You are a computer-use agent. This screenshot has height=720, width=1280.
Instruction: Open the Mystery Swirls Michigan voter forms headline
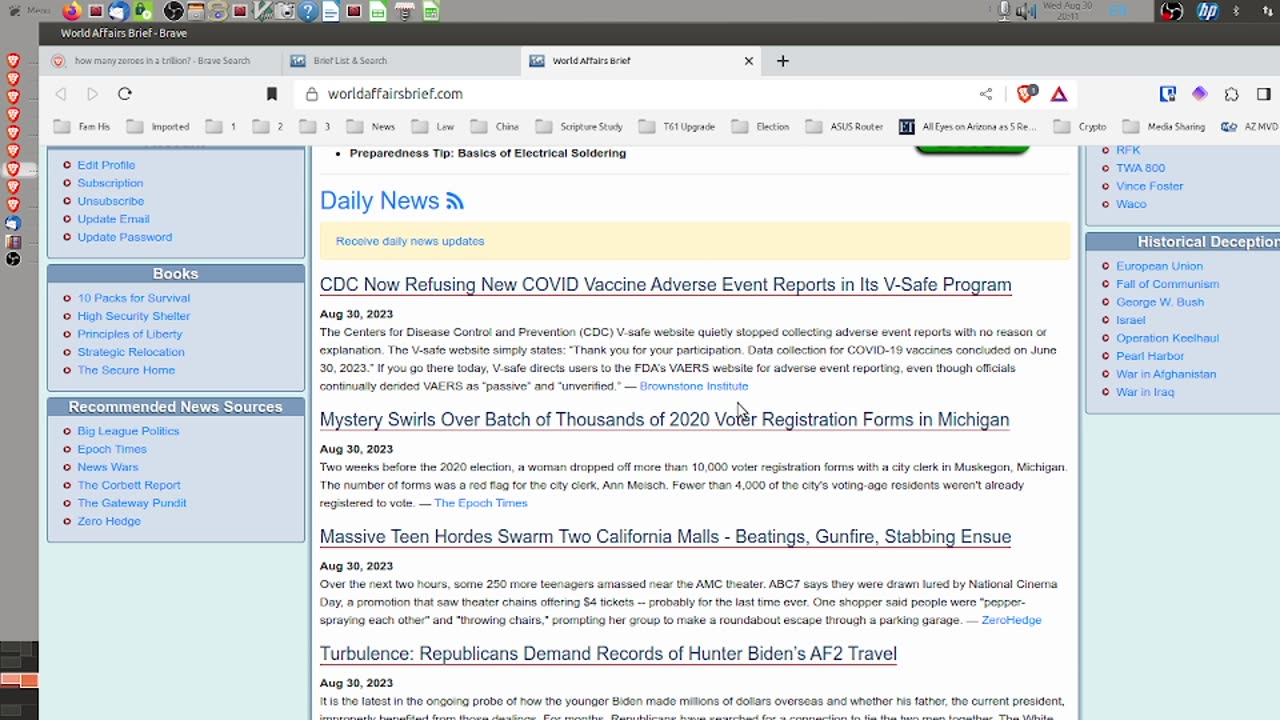pos(664,420)
